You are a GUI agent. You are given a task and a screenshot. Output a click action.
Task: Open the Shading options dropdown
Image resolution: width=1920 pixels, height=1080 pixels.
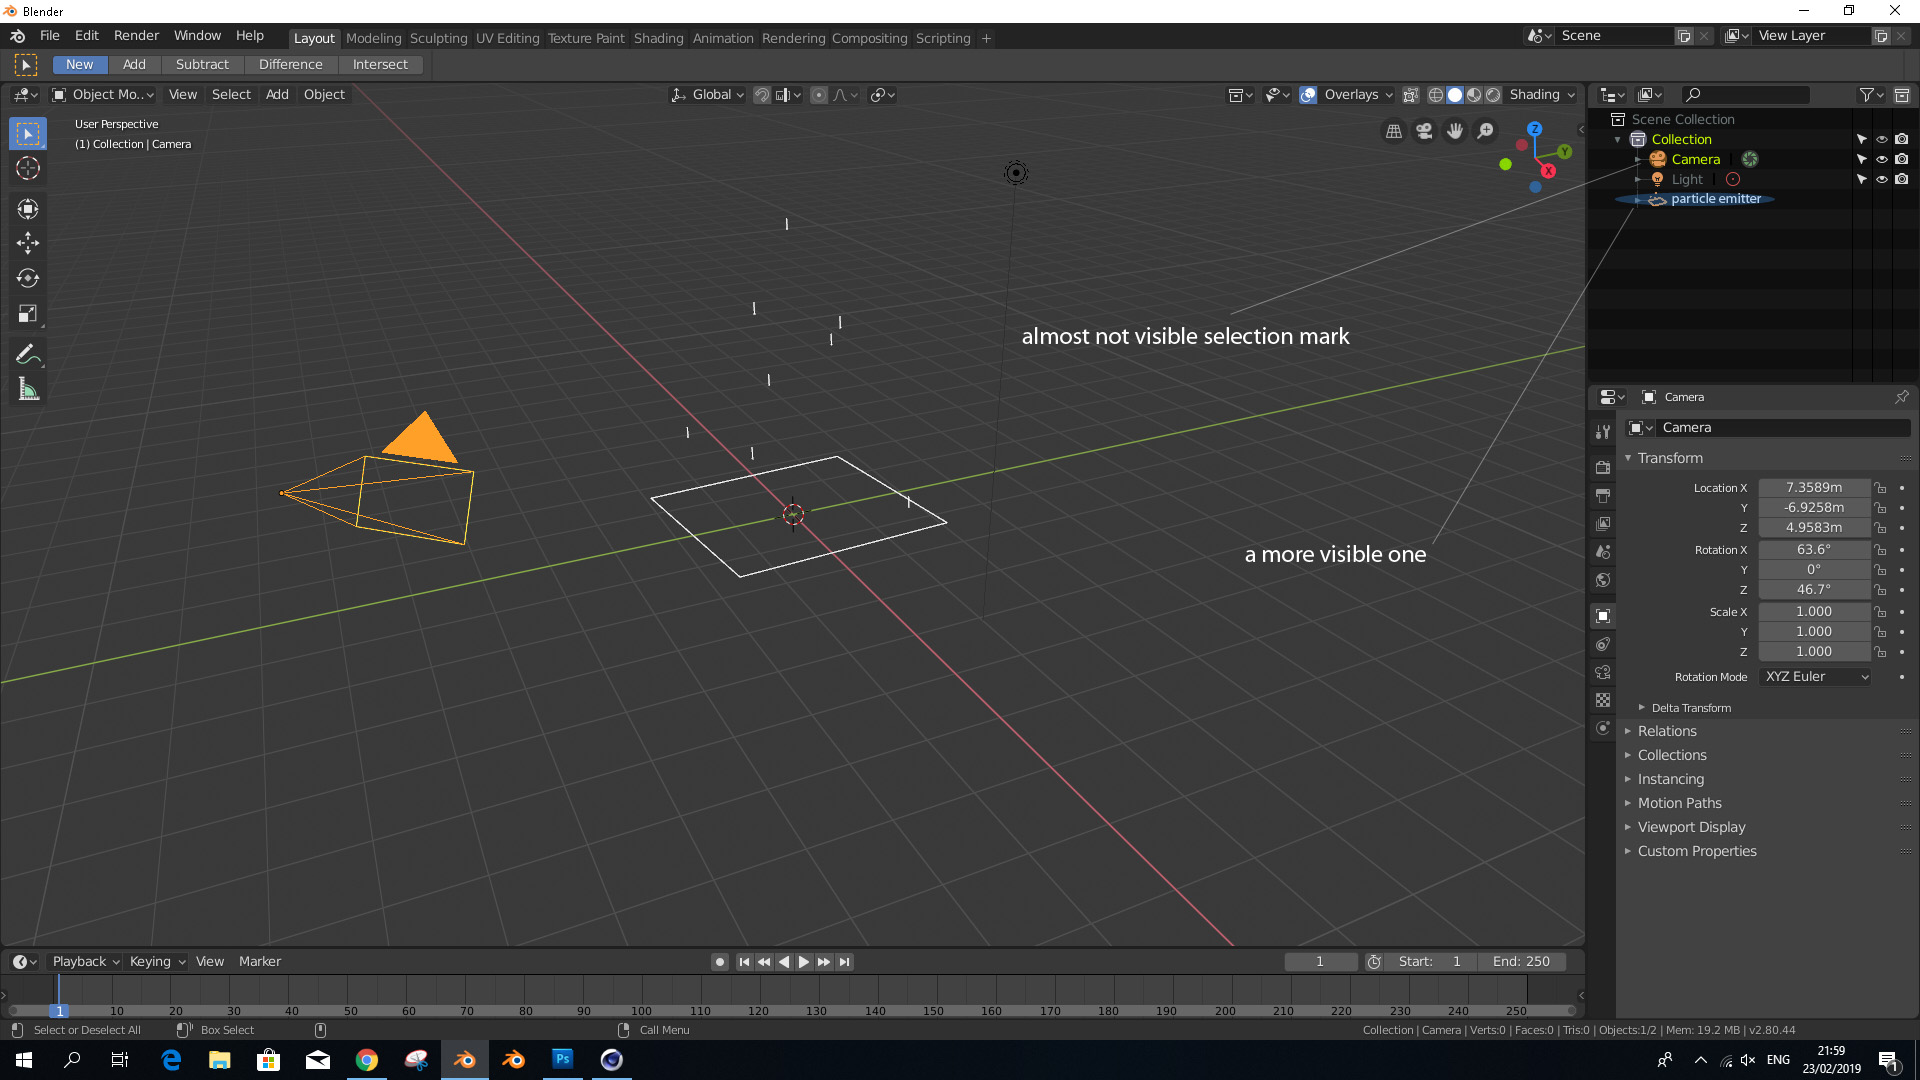pos(1541,95)
